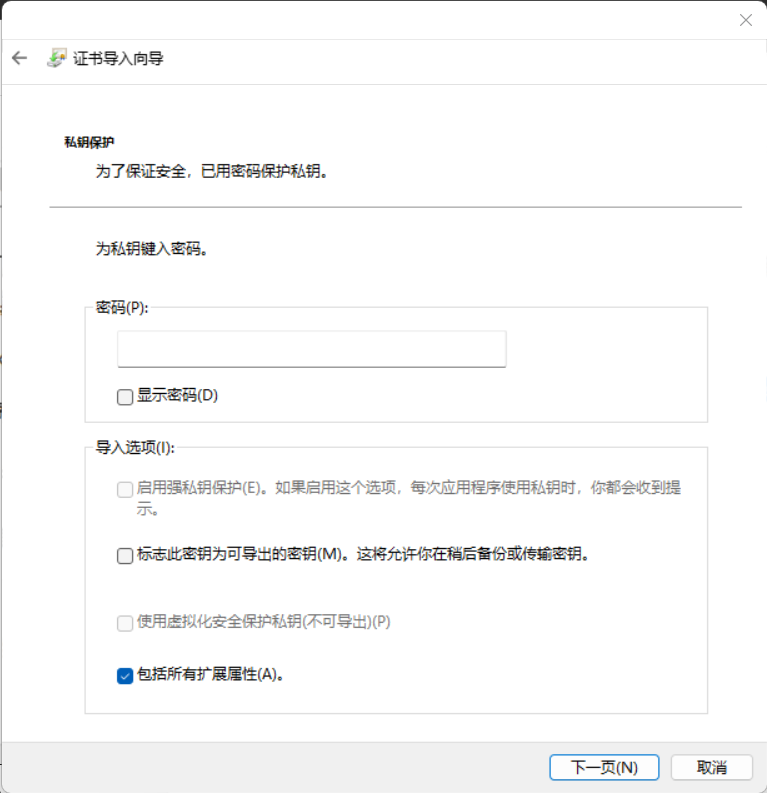Click the 导入选项(I) group label
Image resolution: width=767 pixels, height=793 pixels.
(x=135, y=448)
